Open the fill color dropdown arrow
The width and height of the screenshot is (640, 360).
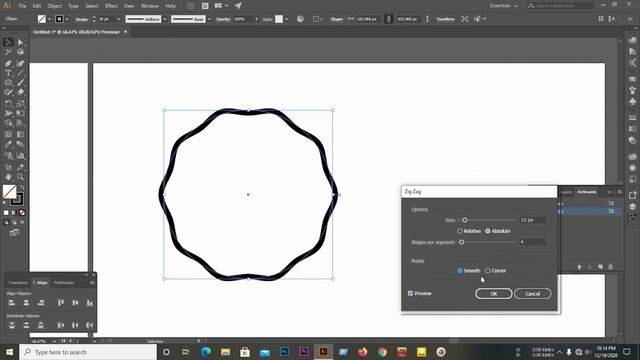[49, 19]
